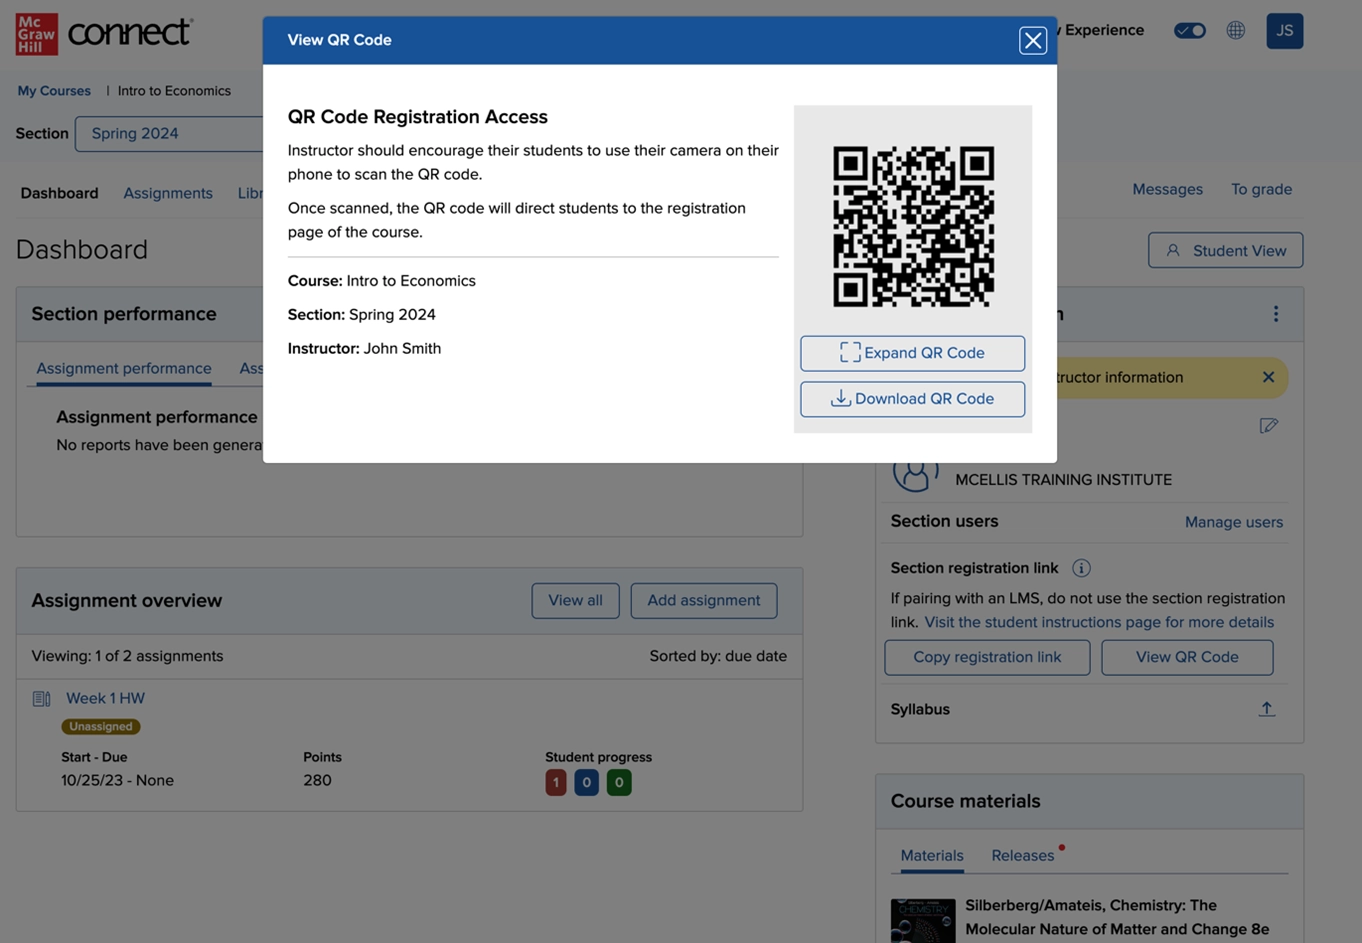
Task: Click the Copy registration link button
Action: (x=987, y=657)
